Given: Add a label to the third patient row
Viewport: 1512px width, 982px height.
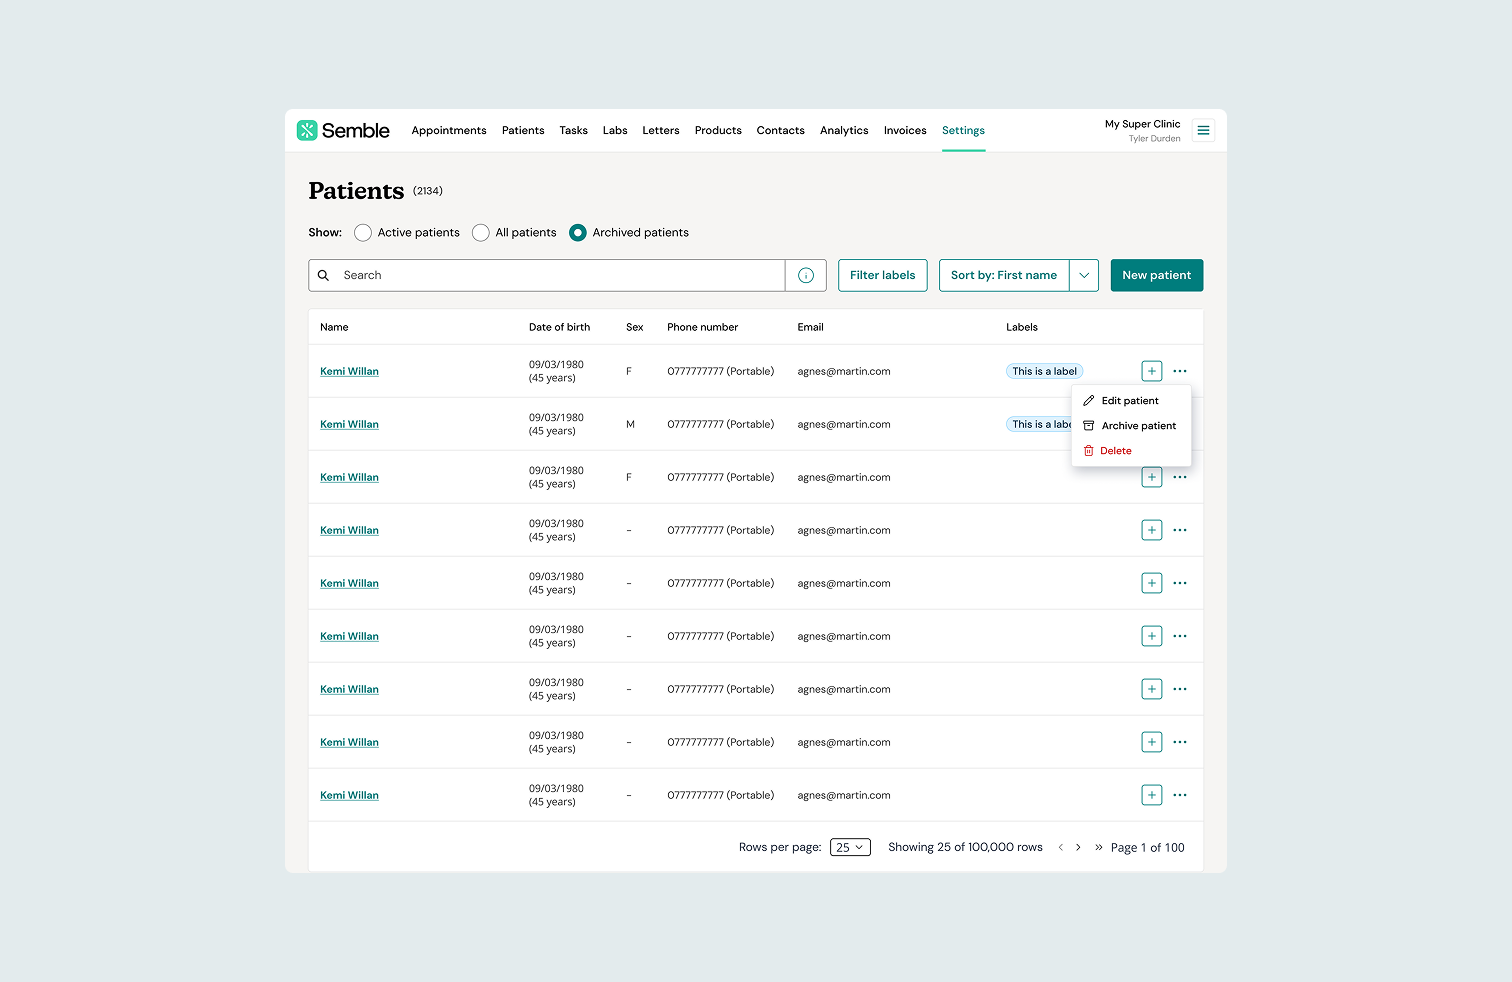Looking at the screenshot, I should pyautogui.click(x=1151, y=477).
